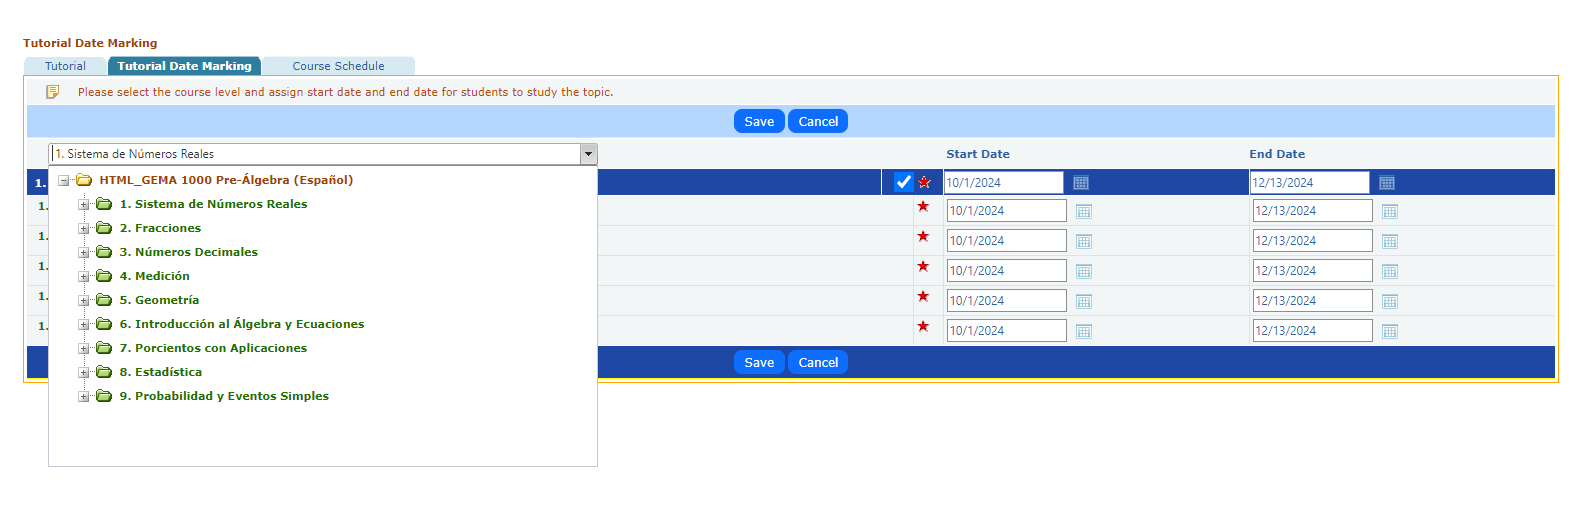
Task: Click the red star icon in the highlighted row
Action: pyautogui.click(x=924, y=182)
